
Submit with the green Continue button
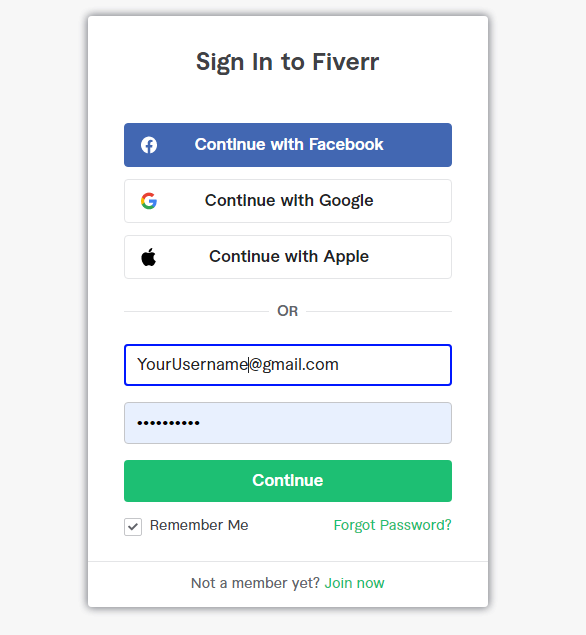(288, 481)
